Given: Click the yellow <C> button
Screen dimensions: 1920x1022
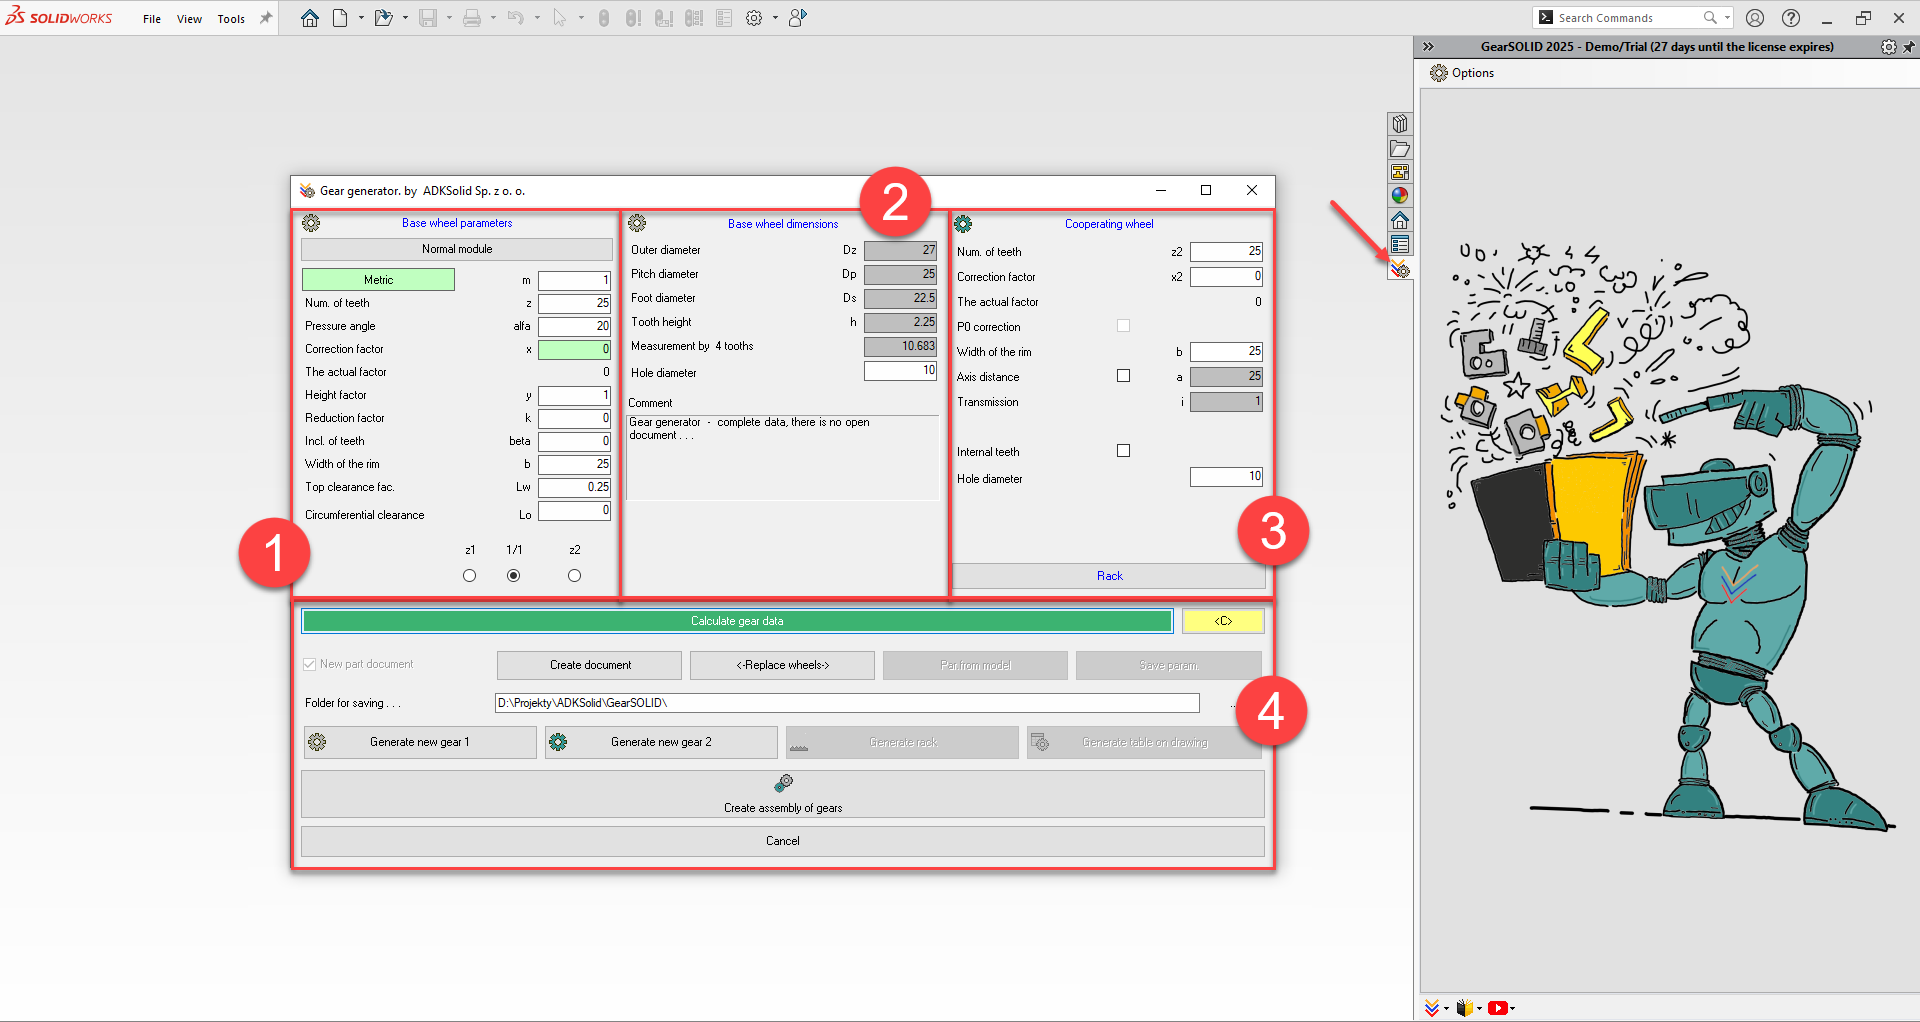Looking at the screenshot, I should click(1223, 621).
